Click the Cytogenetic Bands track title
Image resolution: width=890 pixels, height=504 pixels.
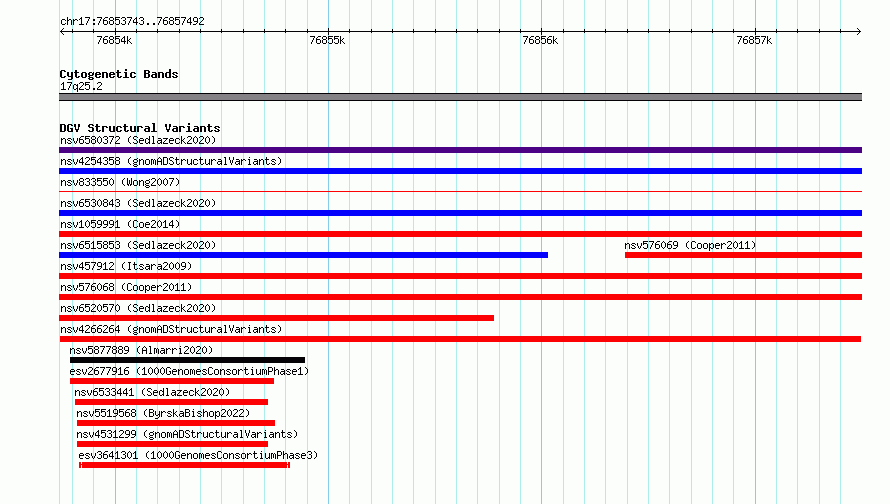119,74
